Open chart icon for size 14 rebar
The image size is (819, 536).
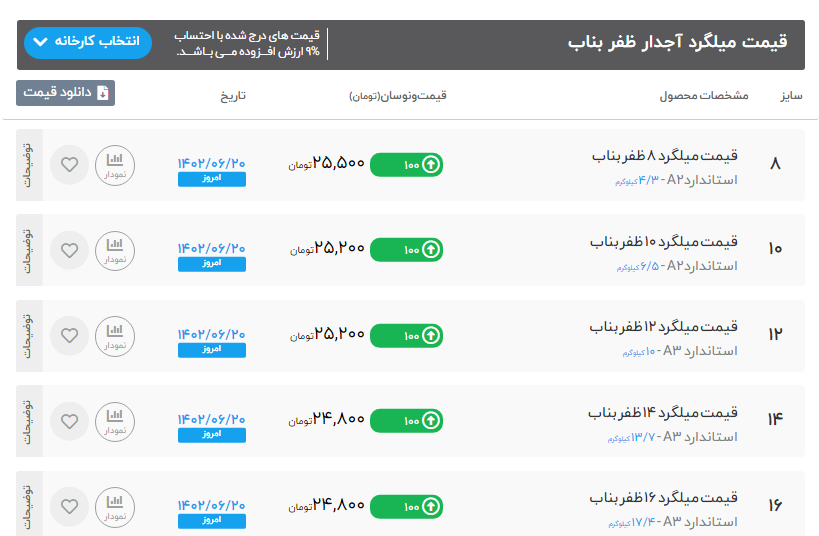click(114, 421)
